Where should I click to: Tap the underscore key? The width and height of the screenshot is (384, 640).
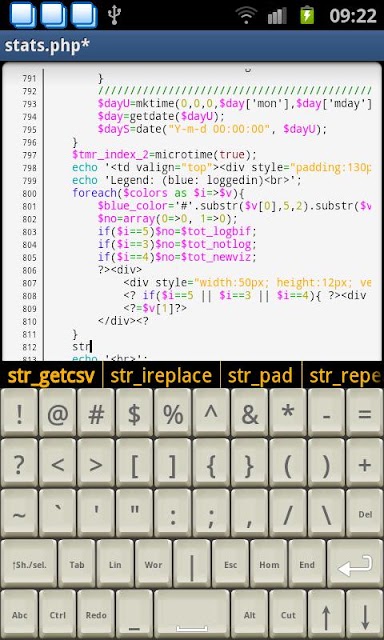coord(134,615)
